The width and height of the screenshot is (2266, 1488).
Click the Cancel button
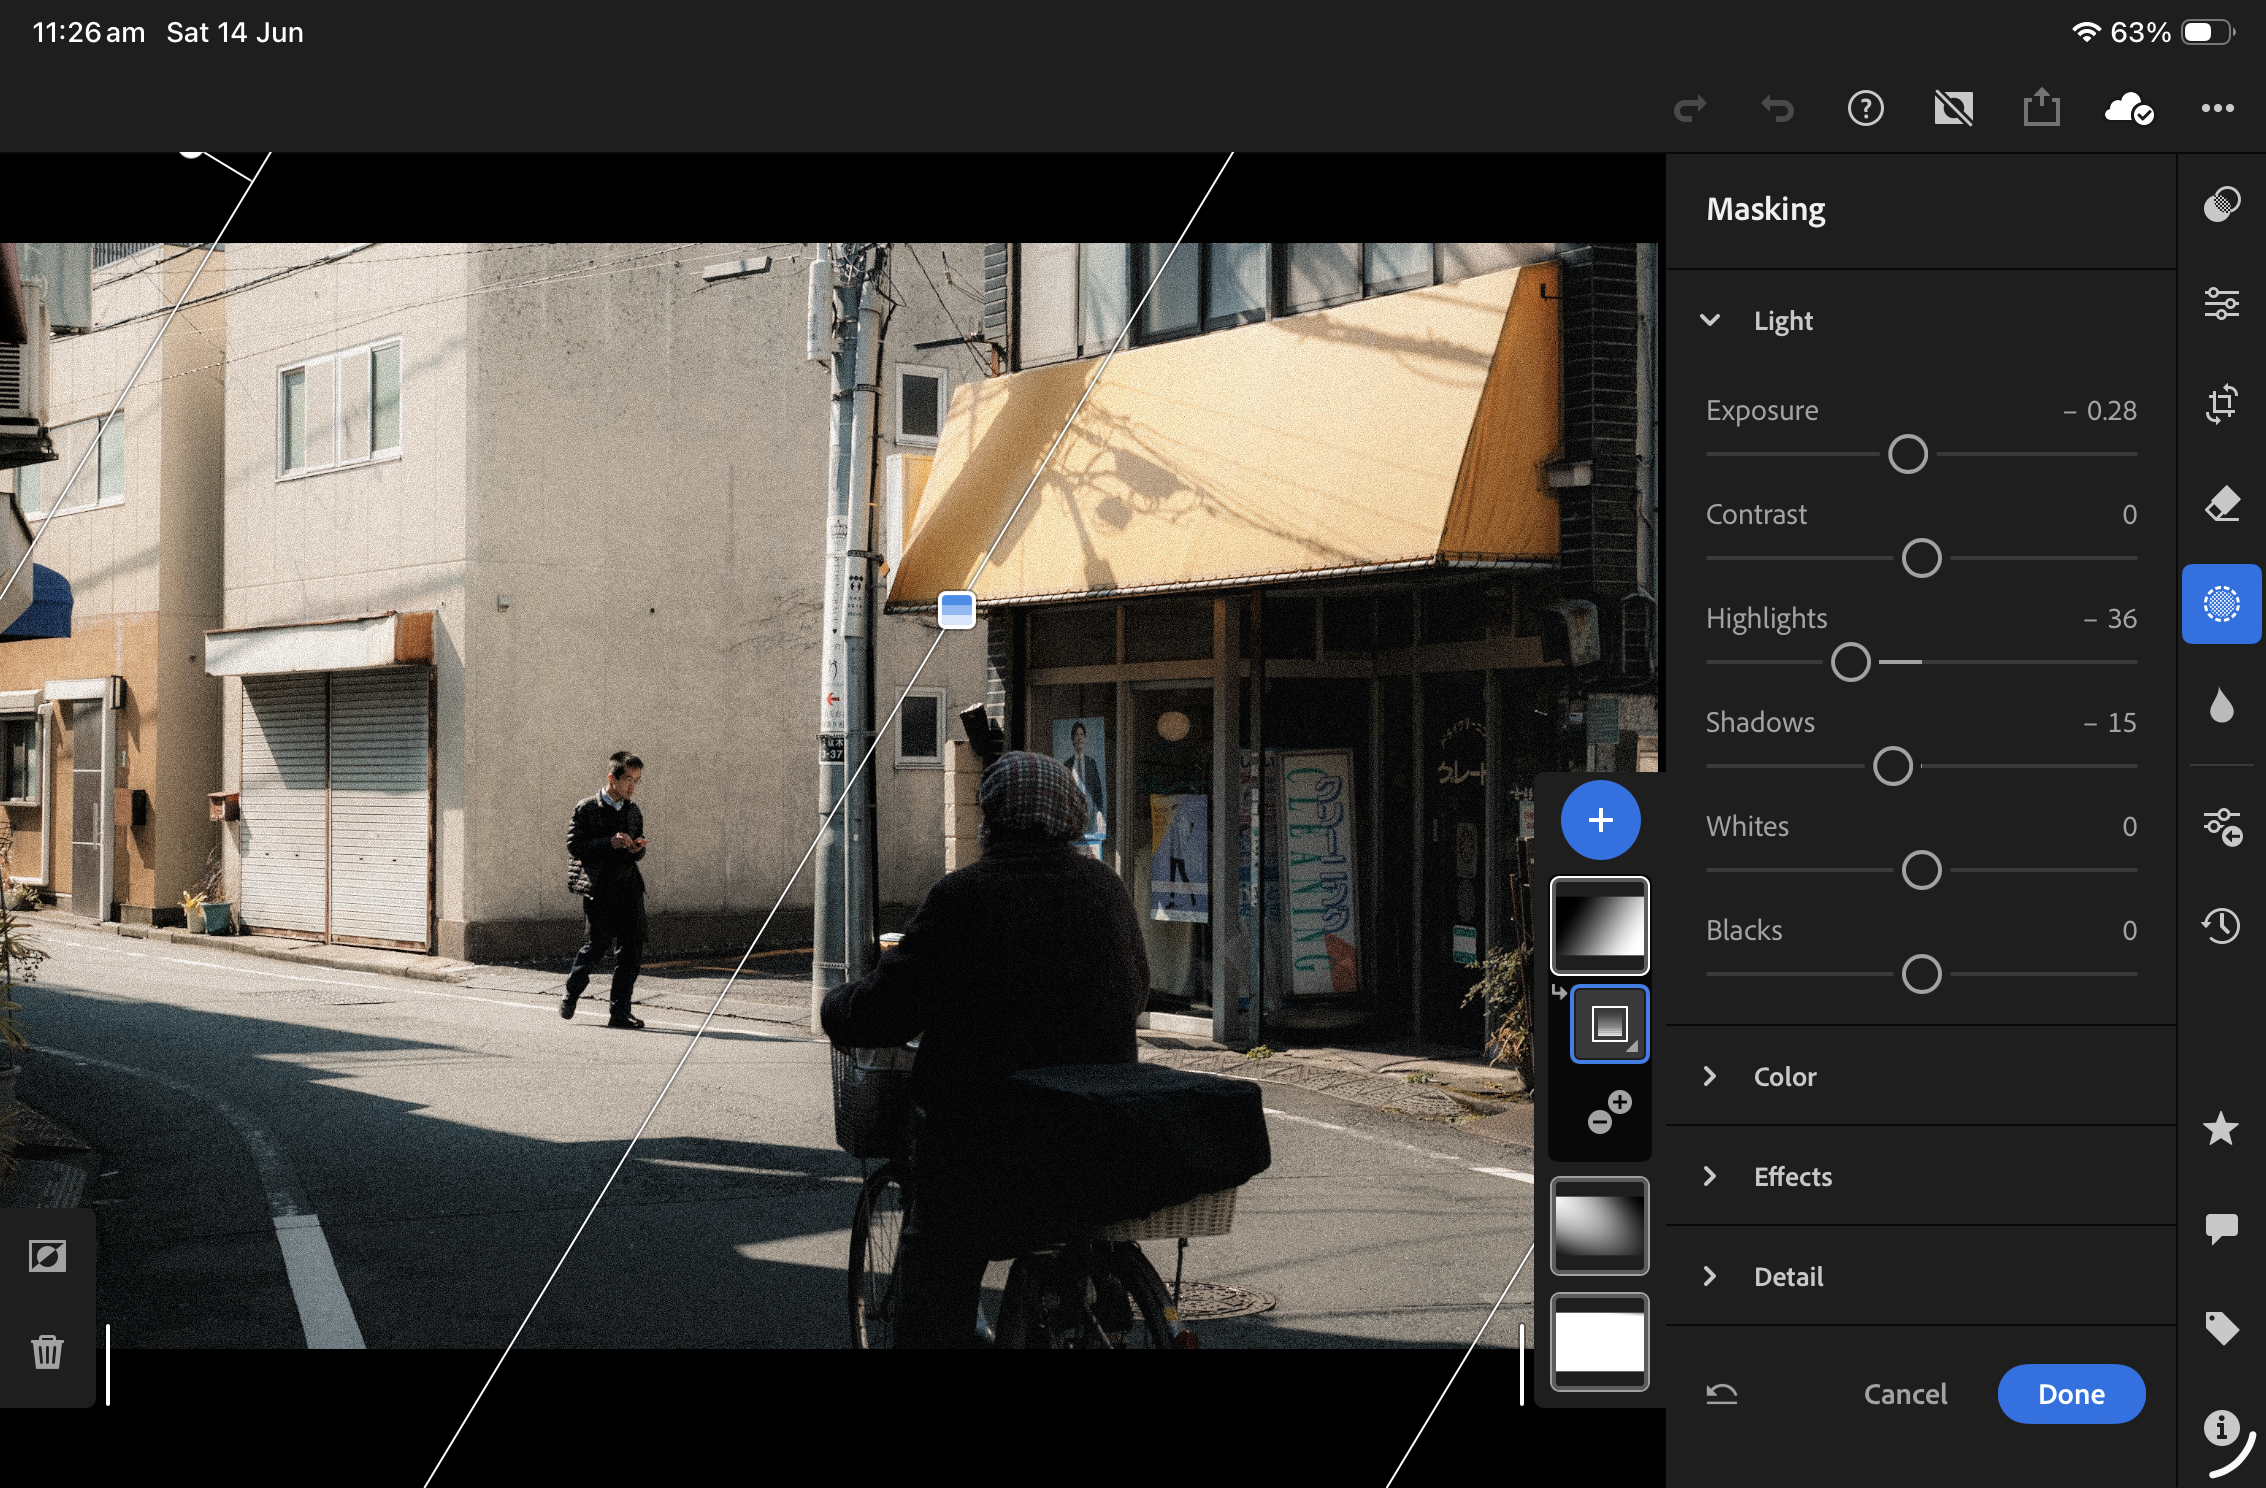click(1905, 1394)
